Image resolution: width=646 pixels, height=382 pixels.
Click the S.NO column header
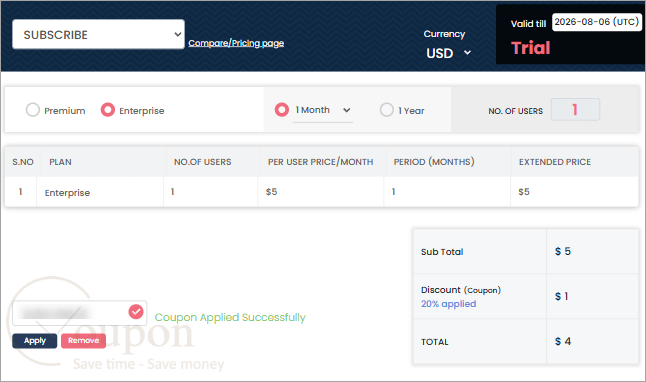tap(23, 162)
